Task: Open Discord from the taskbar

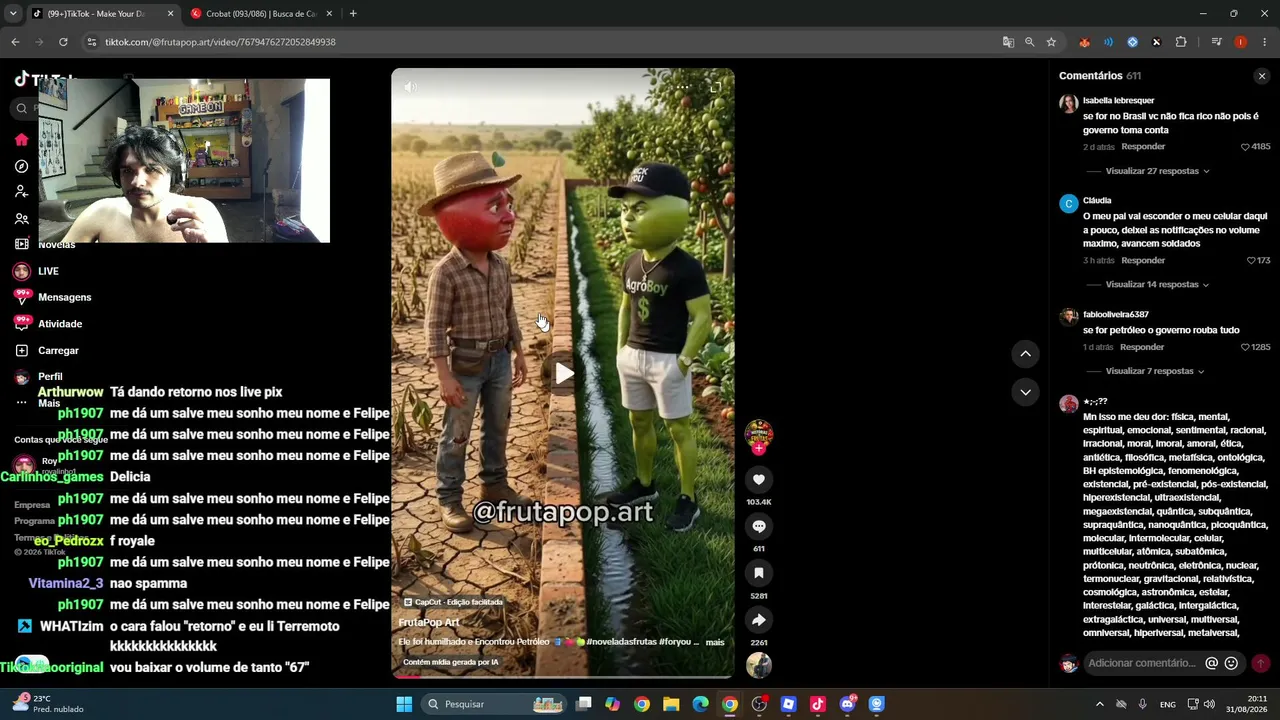Action: 847,704
